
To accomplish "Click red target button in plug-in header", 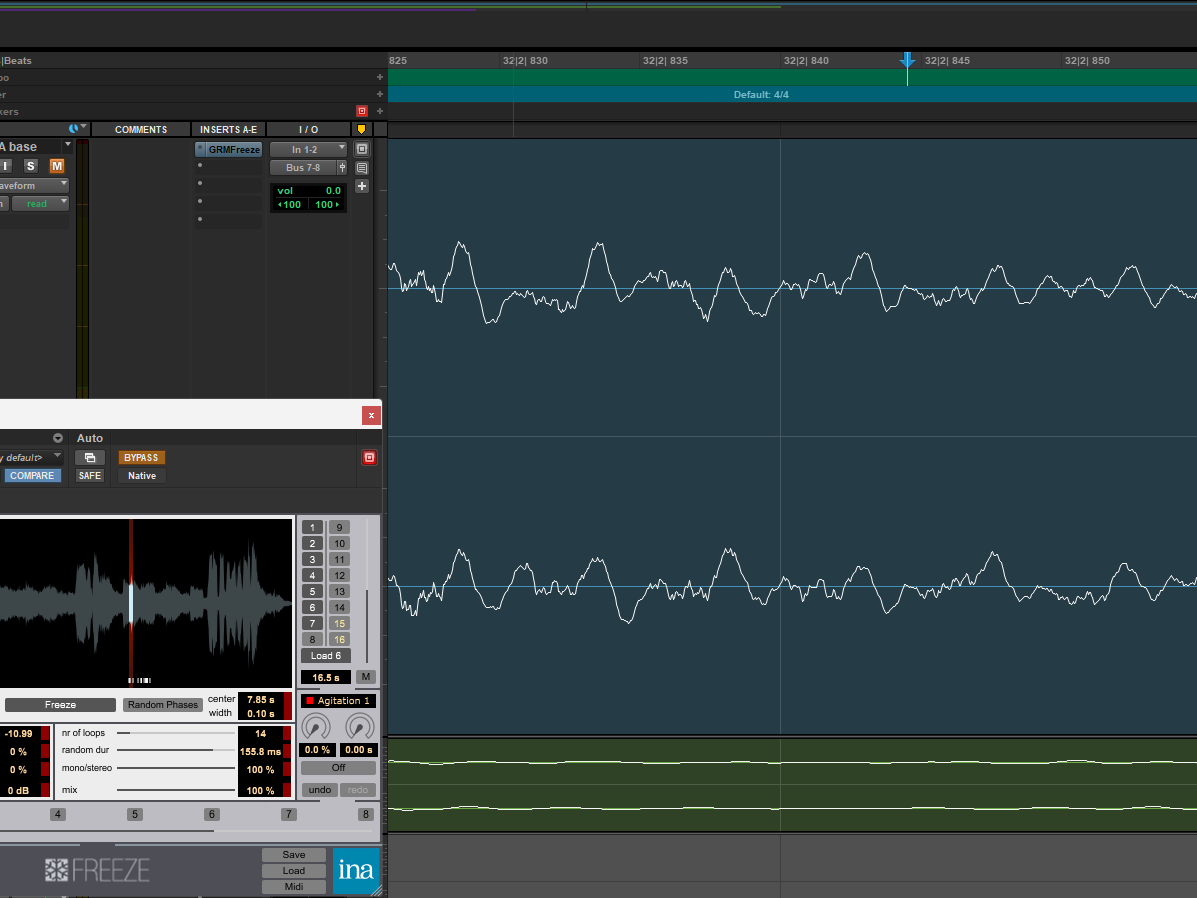I will coord(369,457).
